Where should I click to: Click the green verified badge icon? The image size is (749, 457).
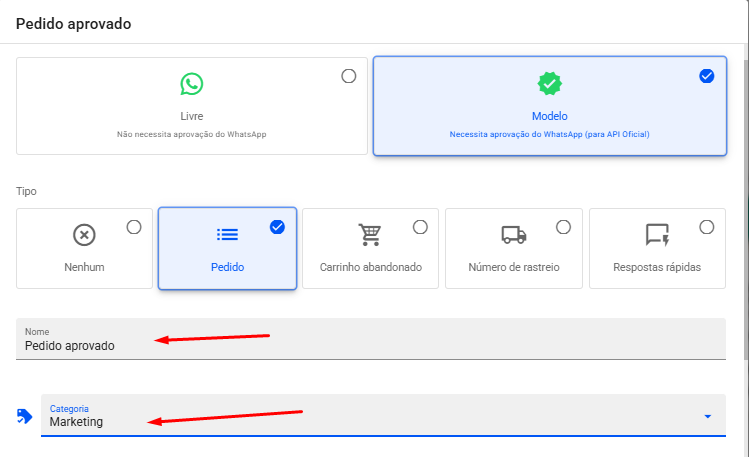[x=549, y=84]
